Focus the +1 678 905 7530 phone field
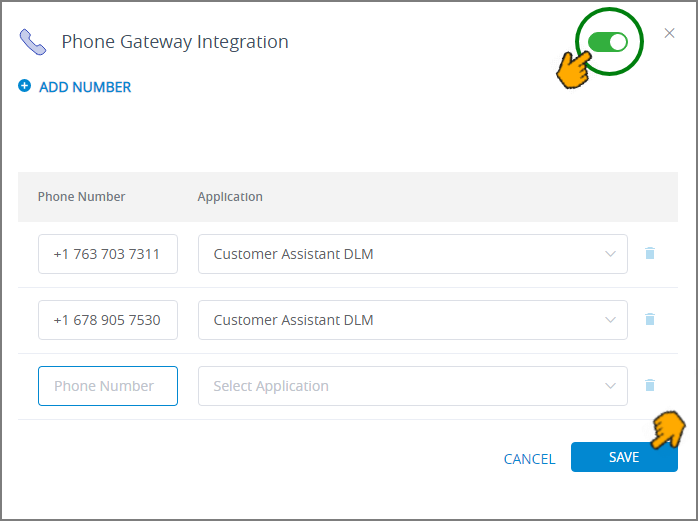 tap(108, 320)
